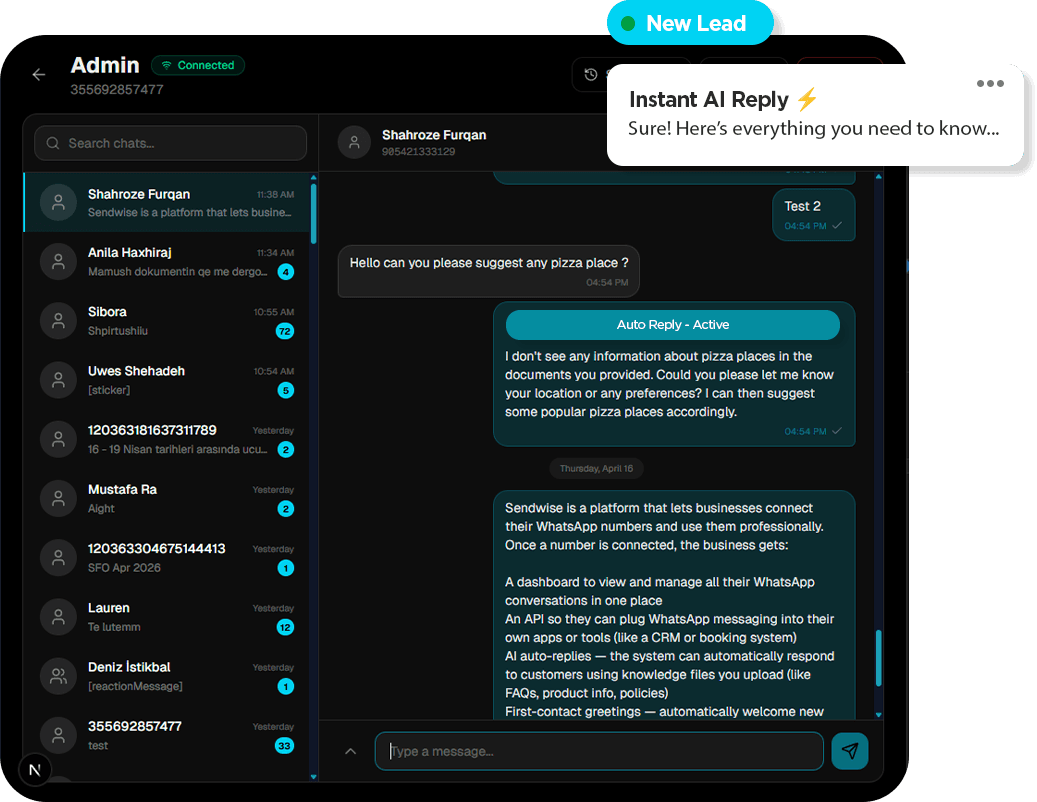Image resolution: width=1037 pixels, height=802 pixels.
Task: Open Sibora conversation
Action: pyautogui.click(x=167, y=321)
